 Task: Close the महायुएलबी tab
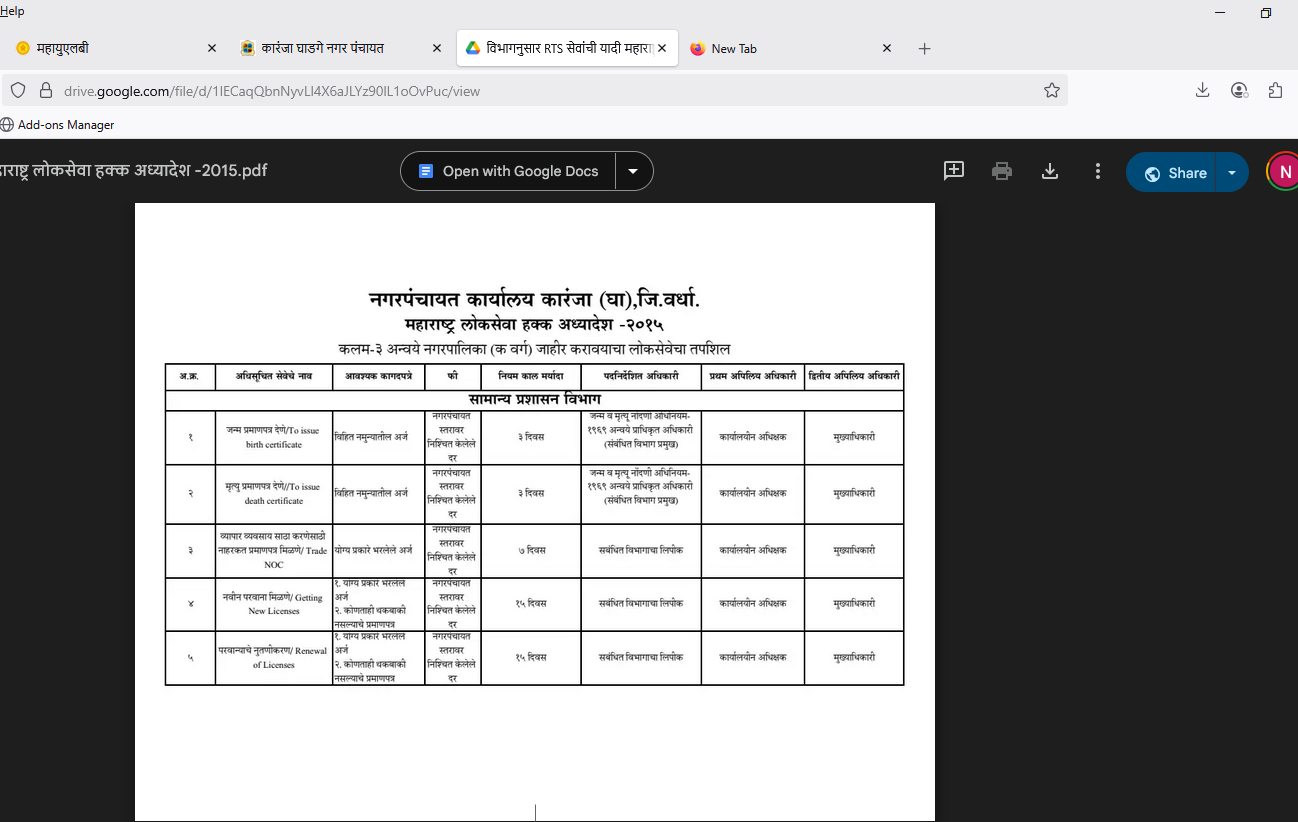(211, 48)
